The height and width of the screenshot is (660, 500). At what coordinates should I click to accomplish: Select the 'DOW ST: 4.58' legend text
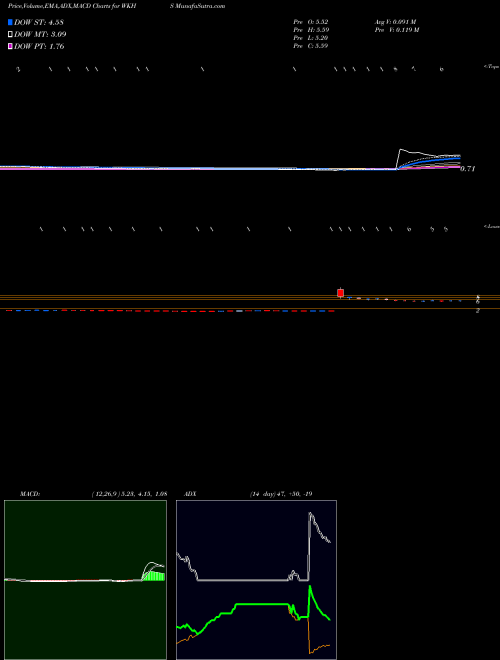[x=39, y=22]
